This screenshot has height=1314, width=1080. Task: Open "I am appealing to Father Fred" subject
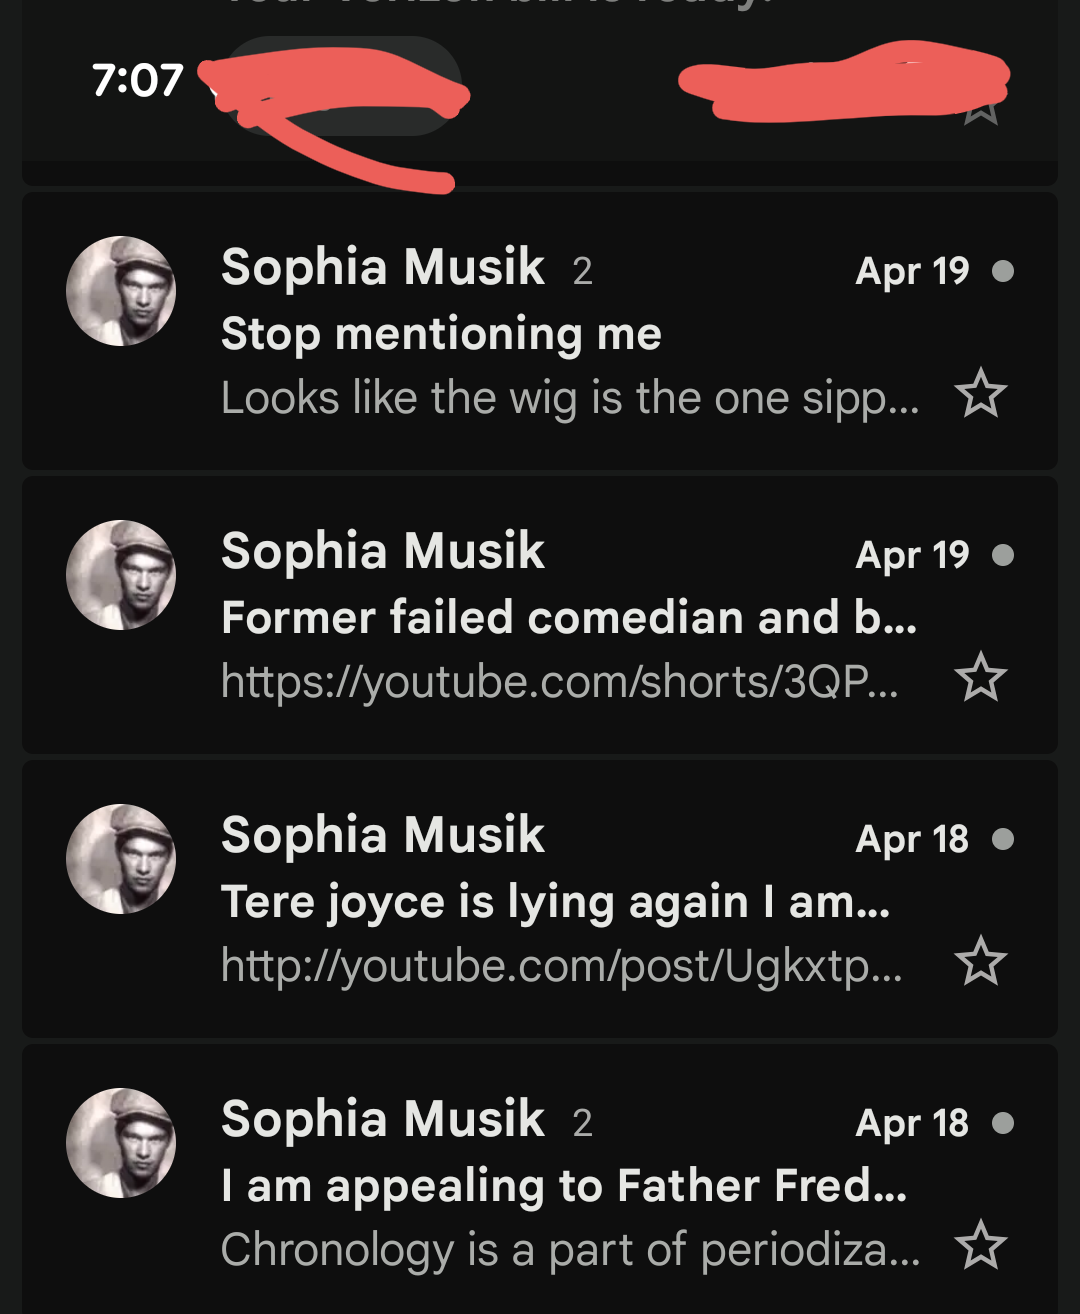(564, 1185)
